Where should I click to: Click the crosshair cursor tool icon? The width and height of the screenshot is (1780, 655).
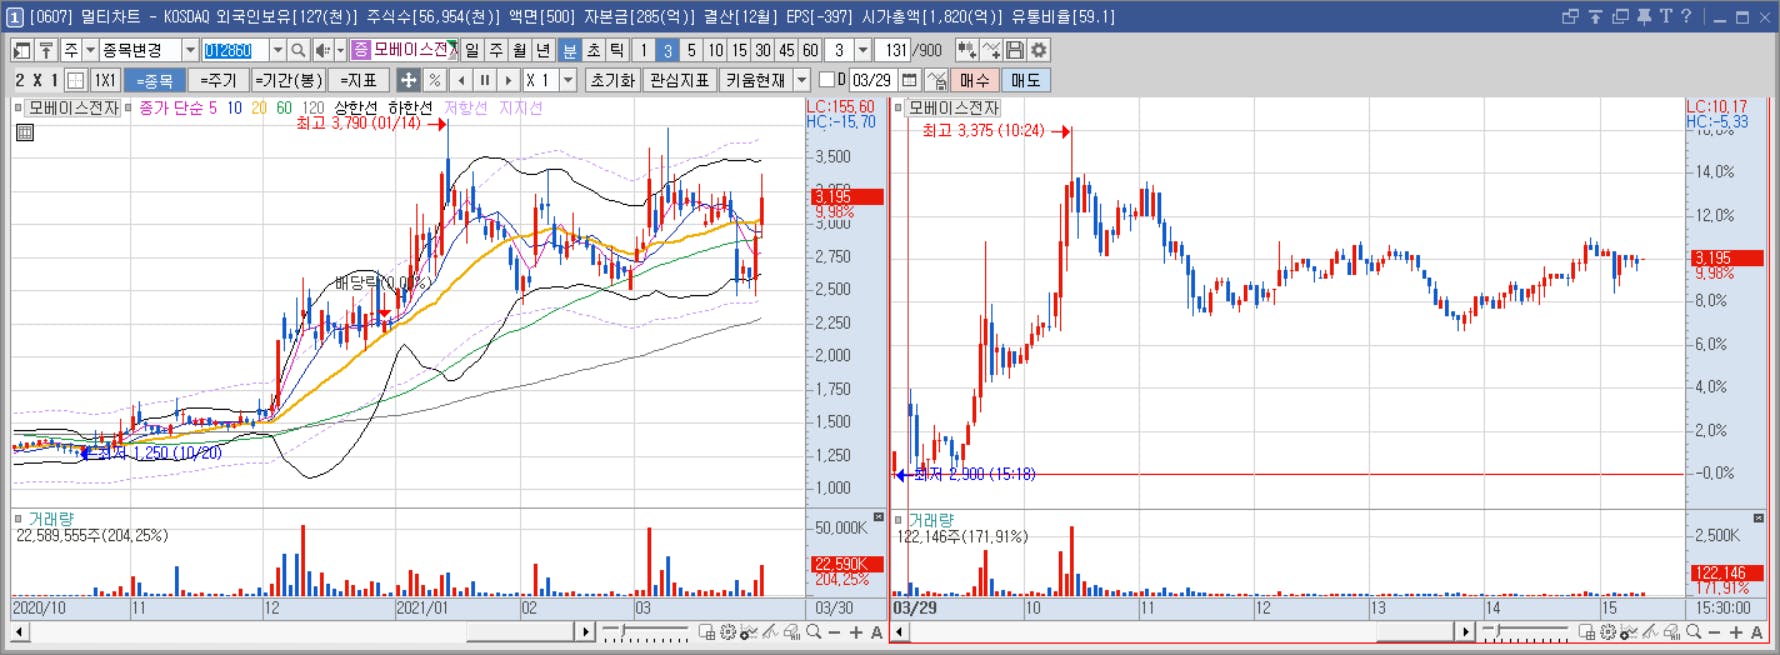[408, 80]
